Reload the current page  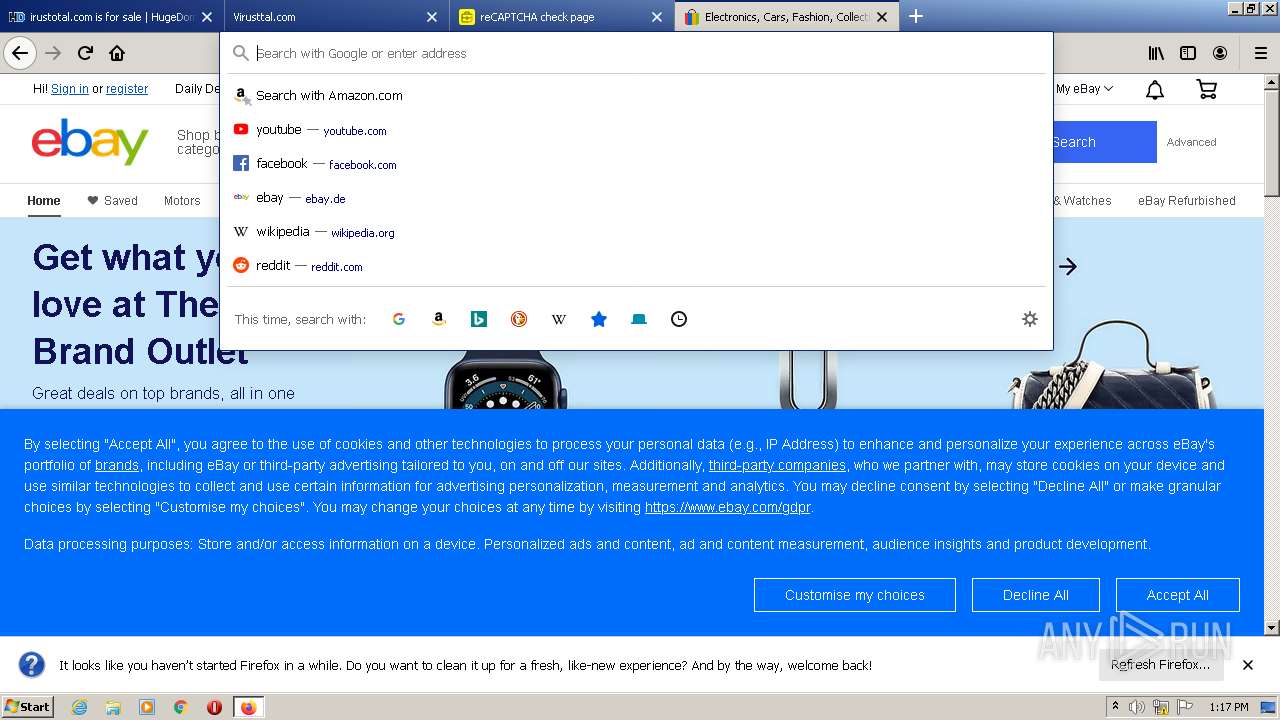coord(85,53)
